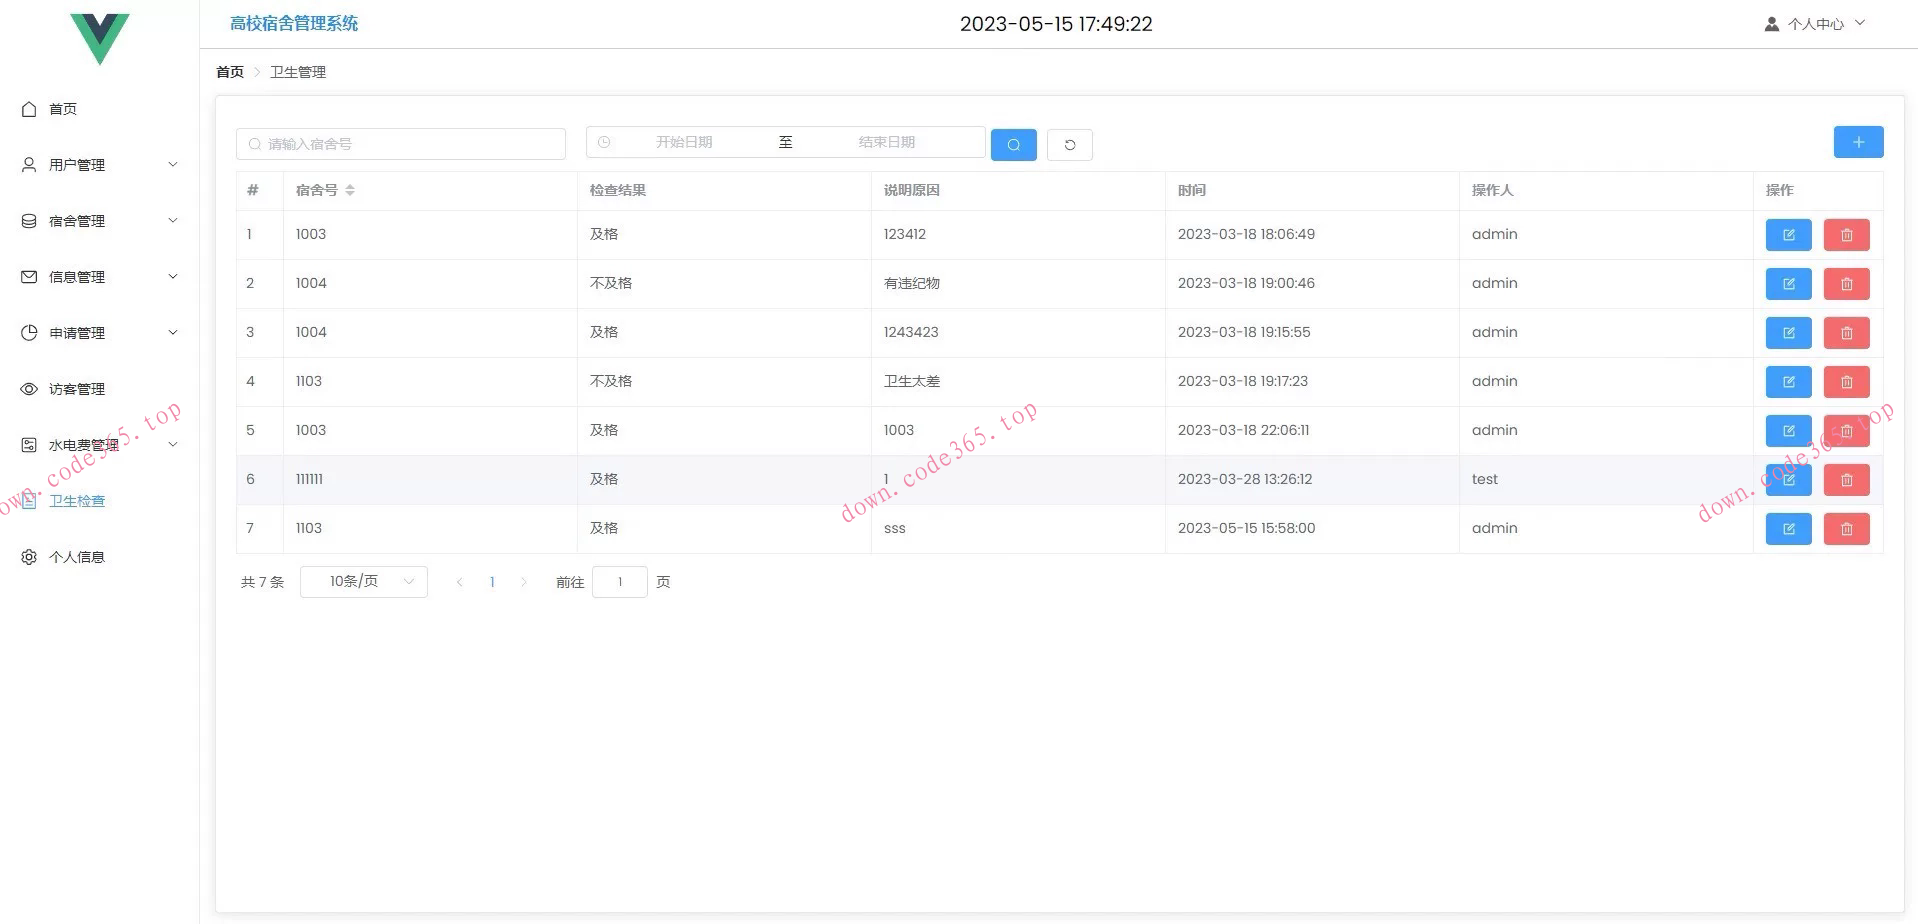Open 个人信息 in the sidebar
The height and width of the screenshot is (924, 1918).
tap(77, 557)
